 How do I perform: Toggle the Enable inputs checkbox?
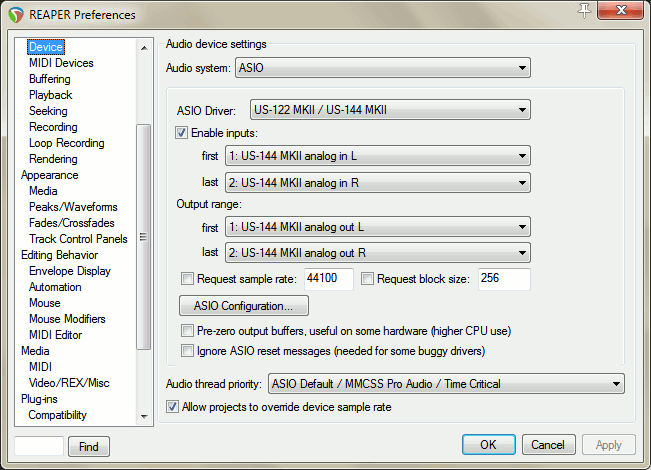pyautogui.click(x=181, y=133)
